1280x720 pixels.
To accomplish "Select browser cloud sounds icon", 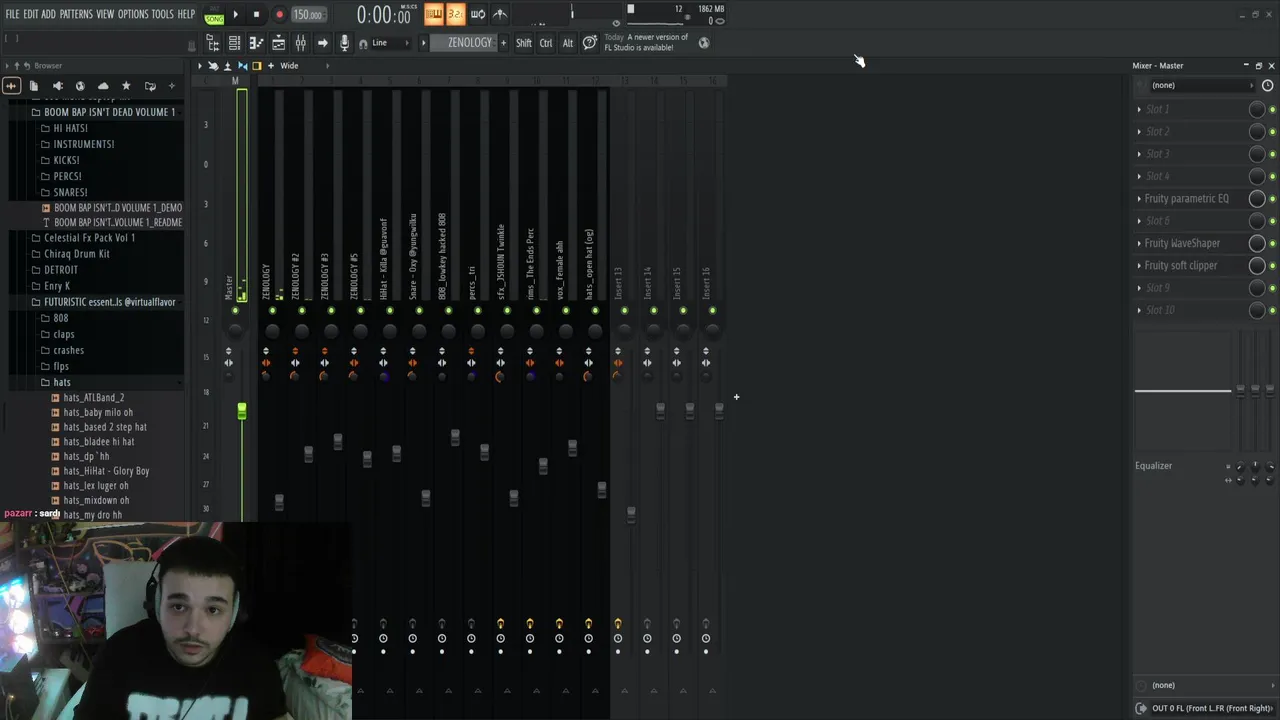I will coord(103,86).
